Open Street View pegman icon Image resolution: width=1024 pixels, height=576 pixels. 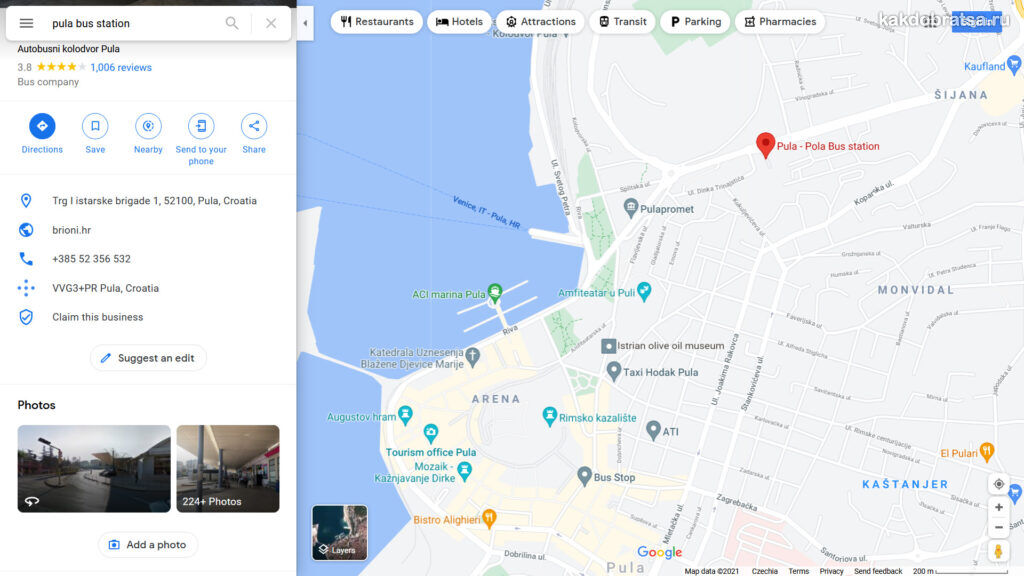click(999, 551)
